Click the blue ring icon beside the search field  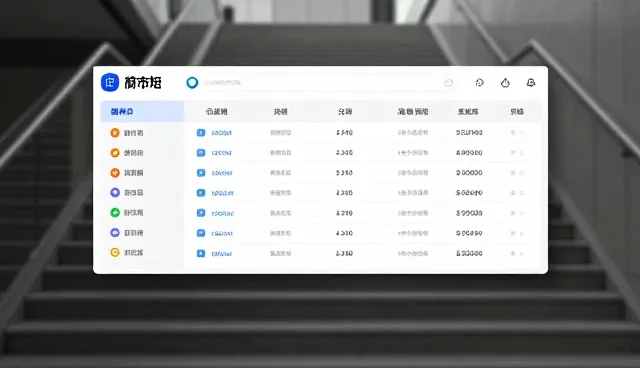pos(192,82)
